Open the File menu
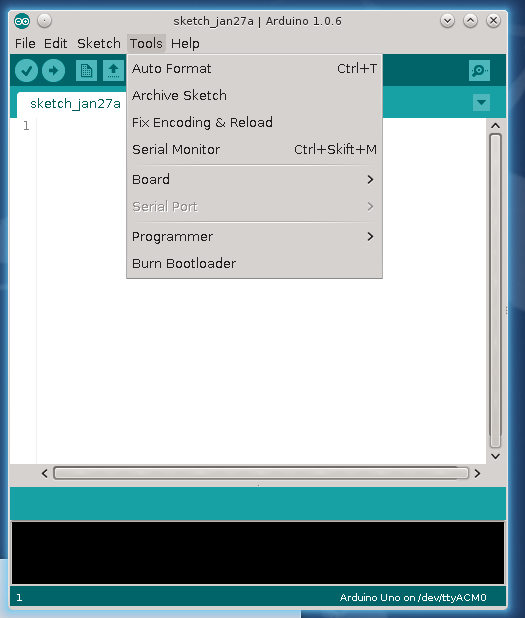Image resolution: width=525 pixels, height=618 pixels. coord(25,43)
